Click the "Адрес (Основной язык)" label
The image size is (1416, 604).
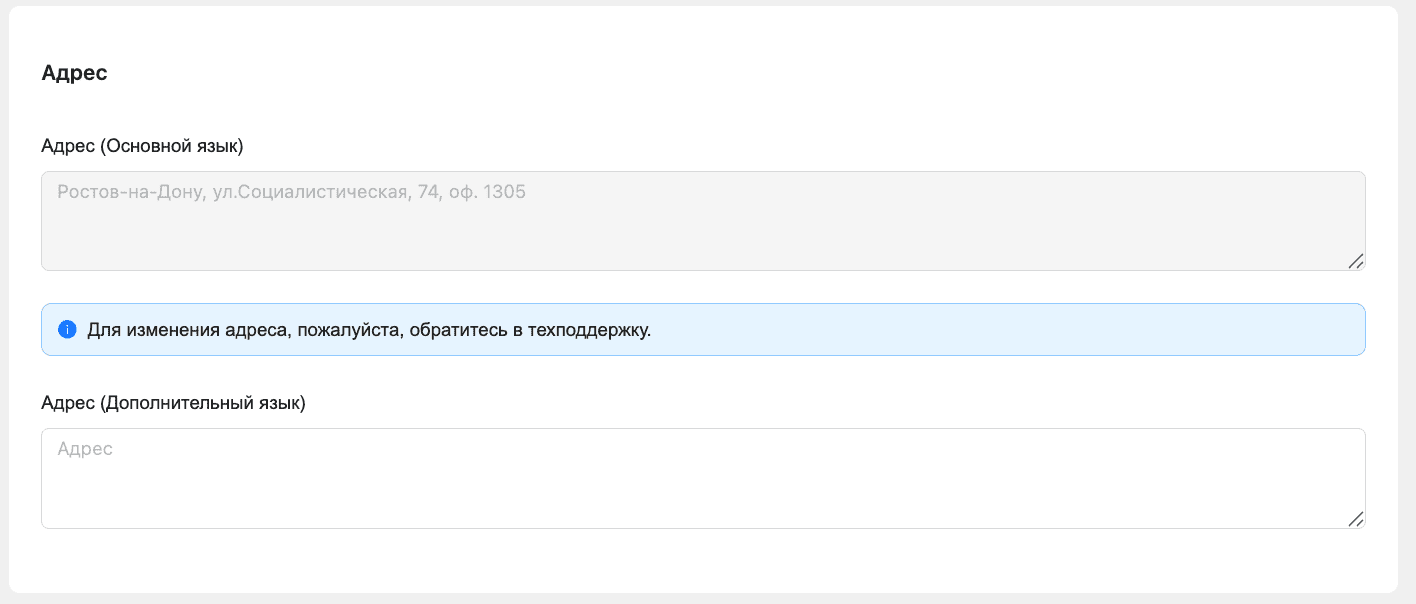(x=142, y=146)
